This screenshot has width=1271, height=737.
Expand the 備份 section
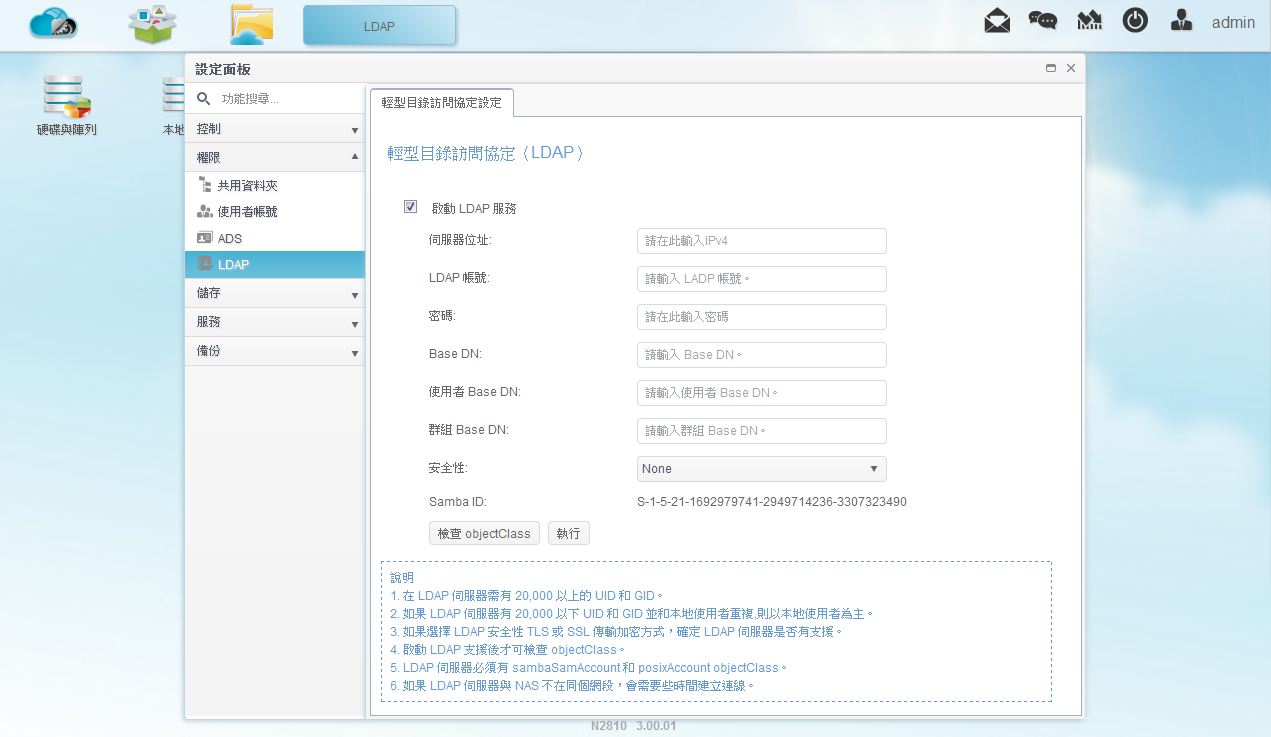[275, 352]
